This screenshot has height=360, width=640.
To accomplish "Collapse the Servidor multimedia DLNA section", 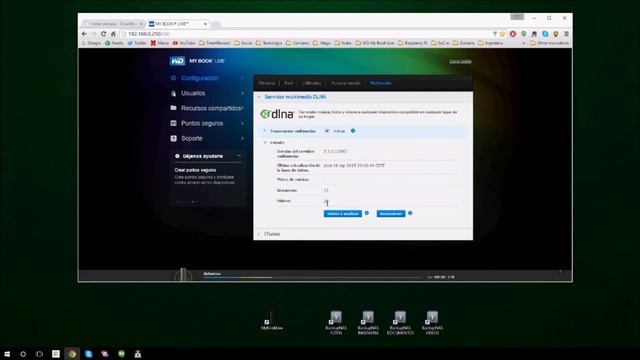I will pos(259,97).
